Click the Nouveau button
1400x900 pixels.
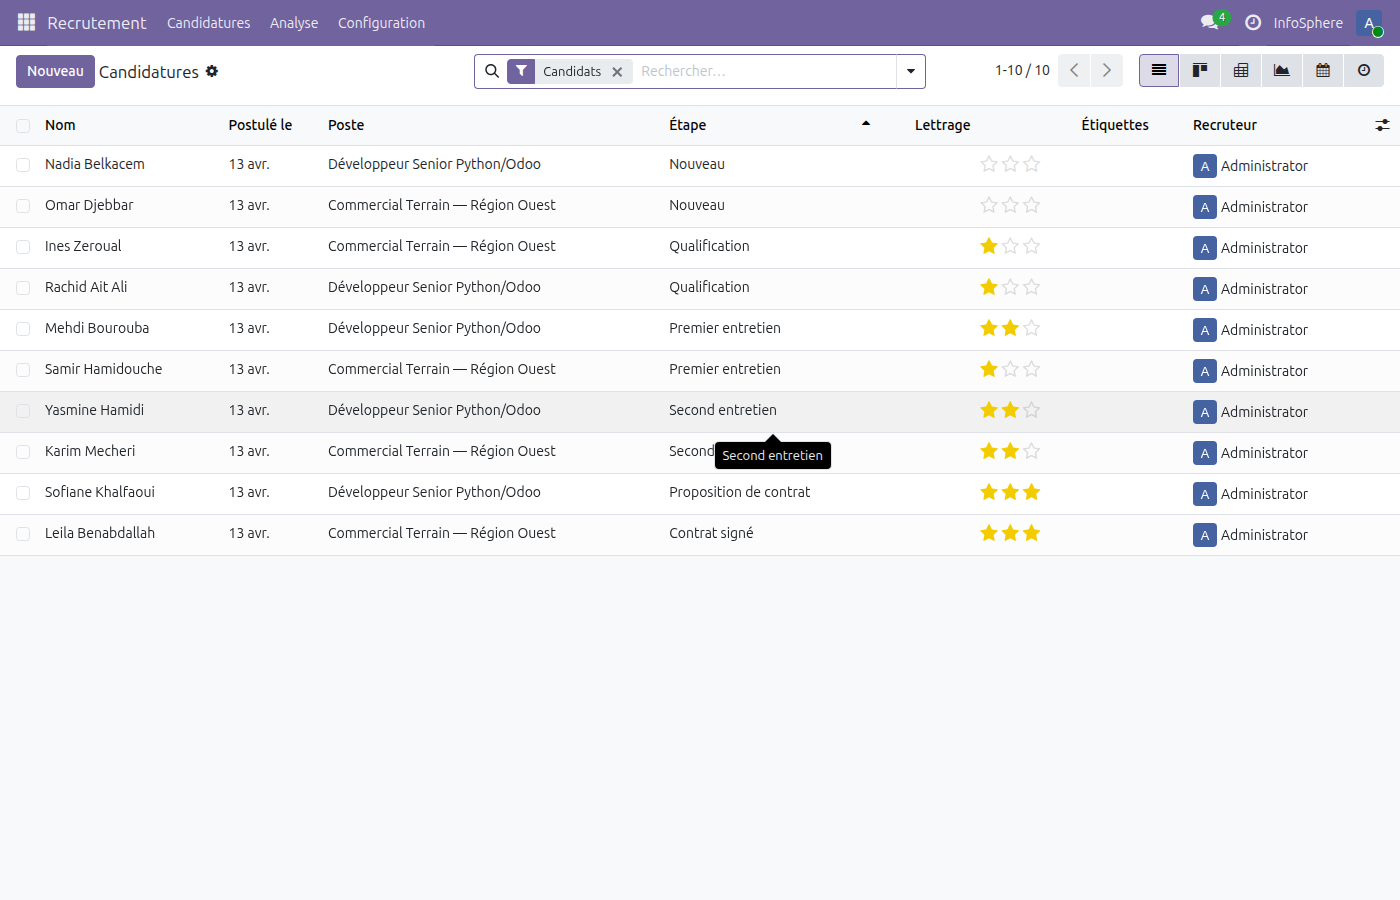(x=55, y=71)
